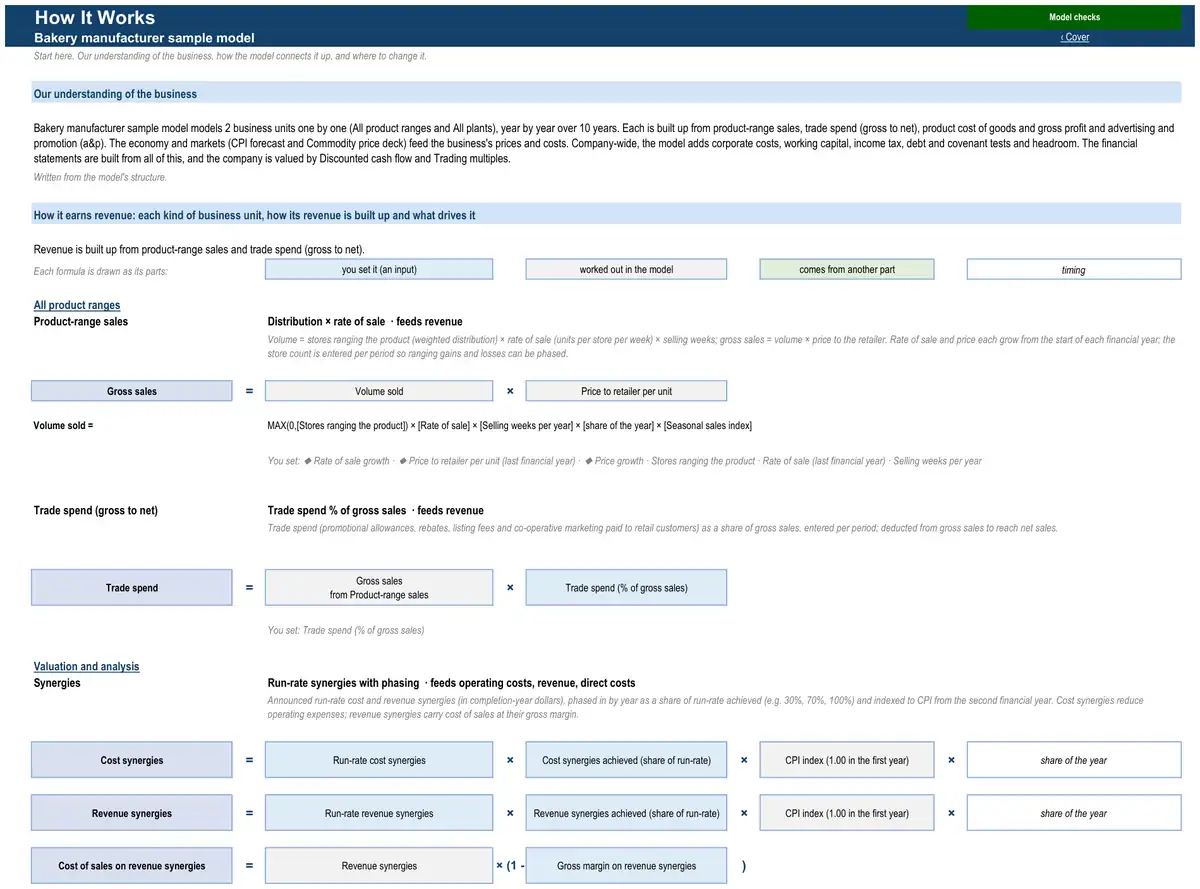Follow the "All product ranges" link

[x=77, y=305]
